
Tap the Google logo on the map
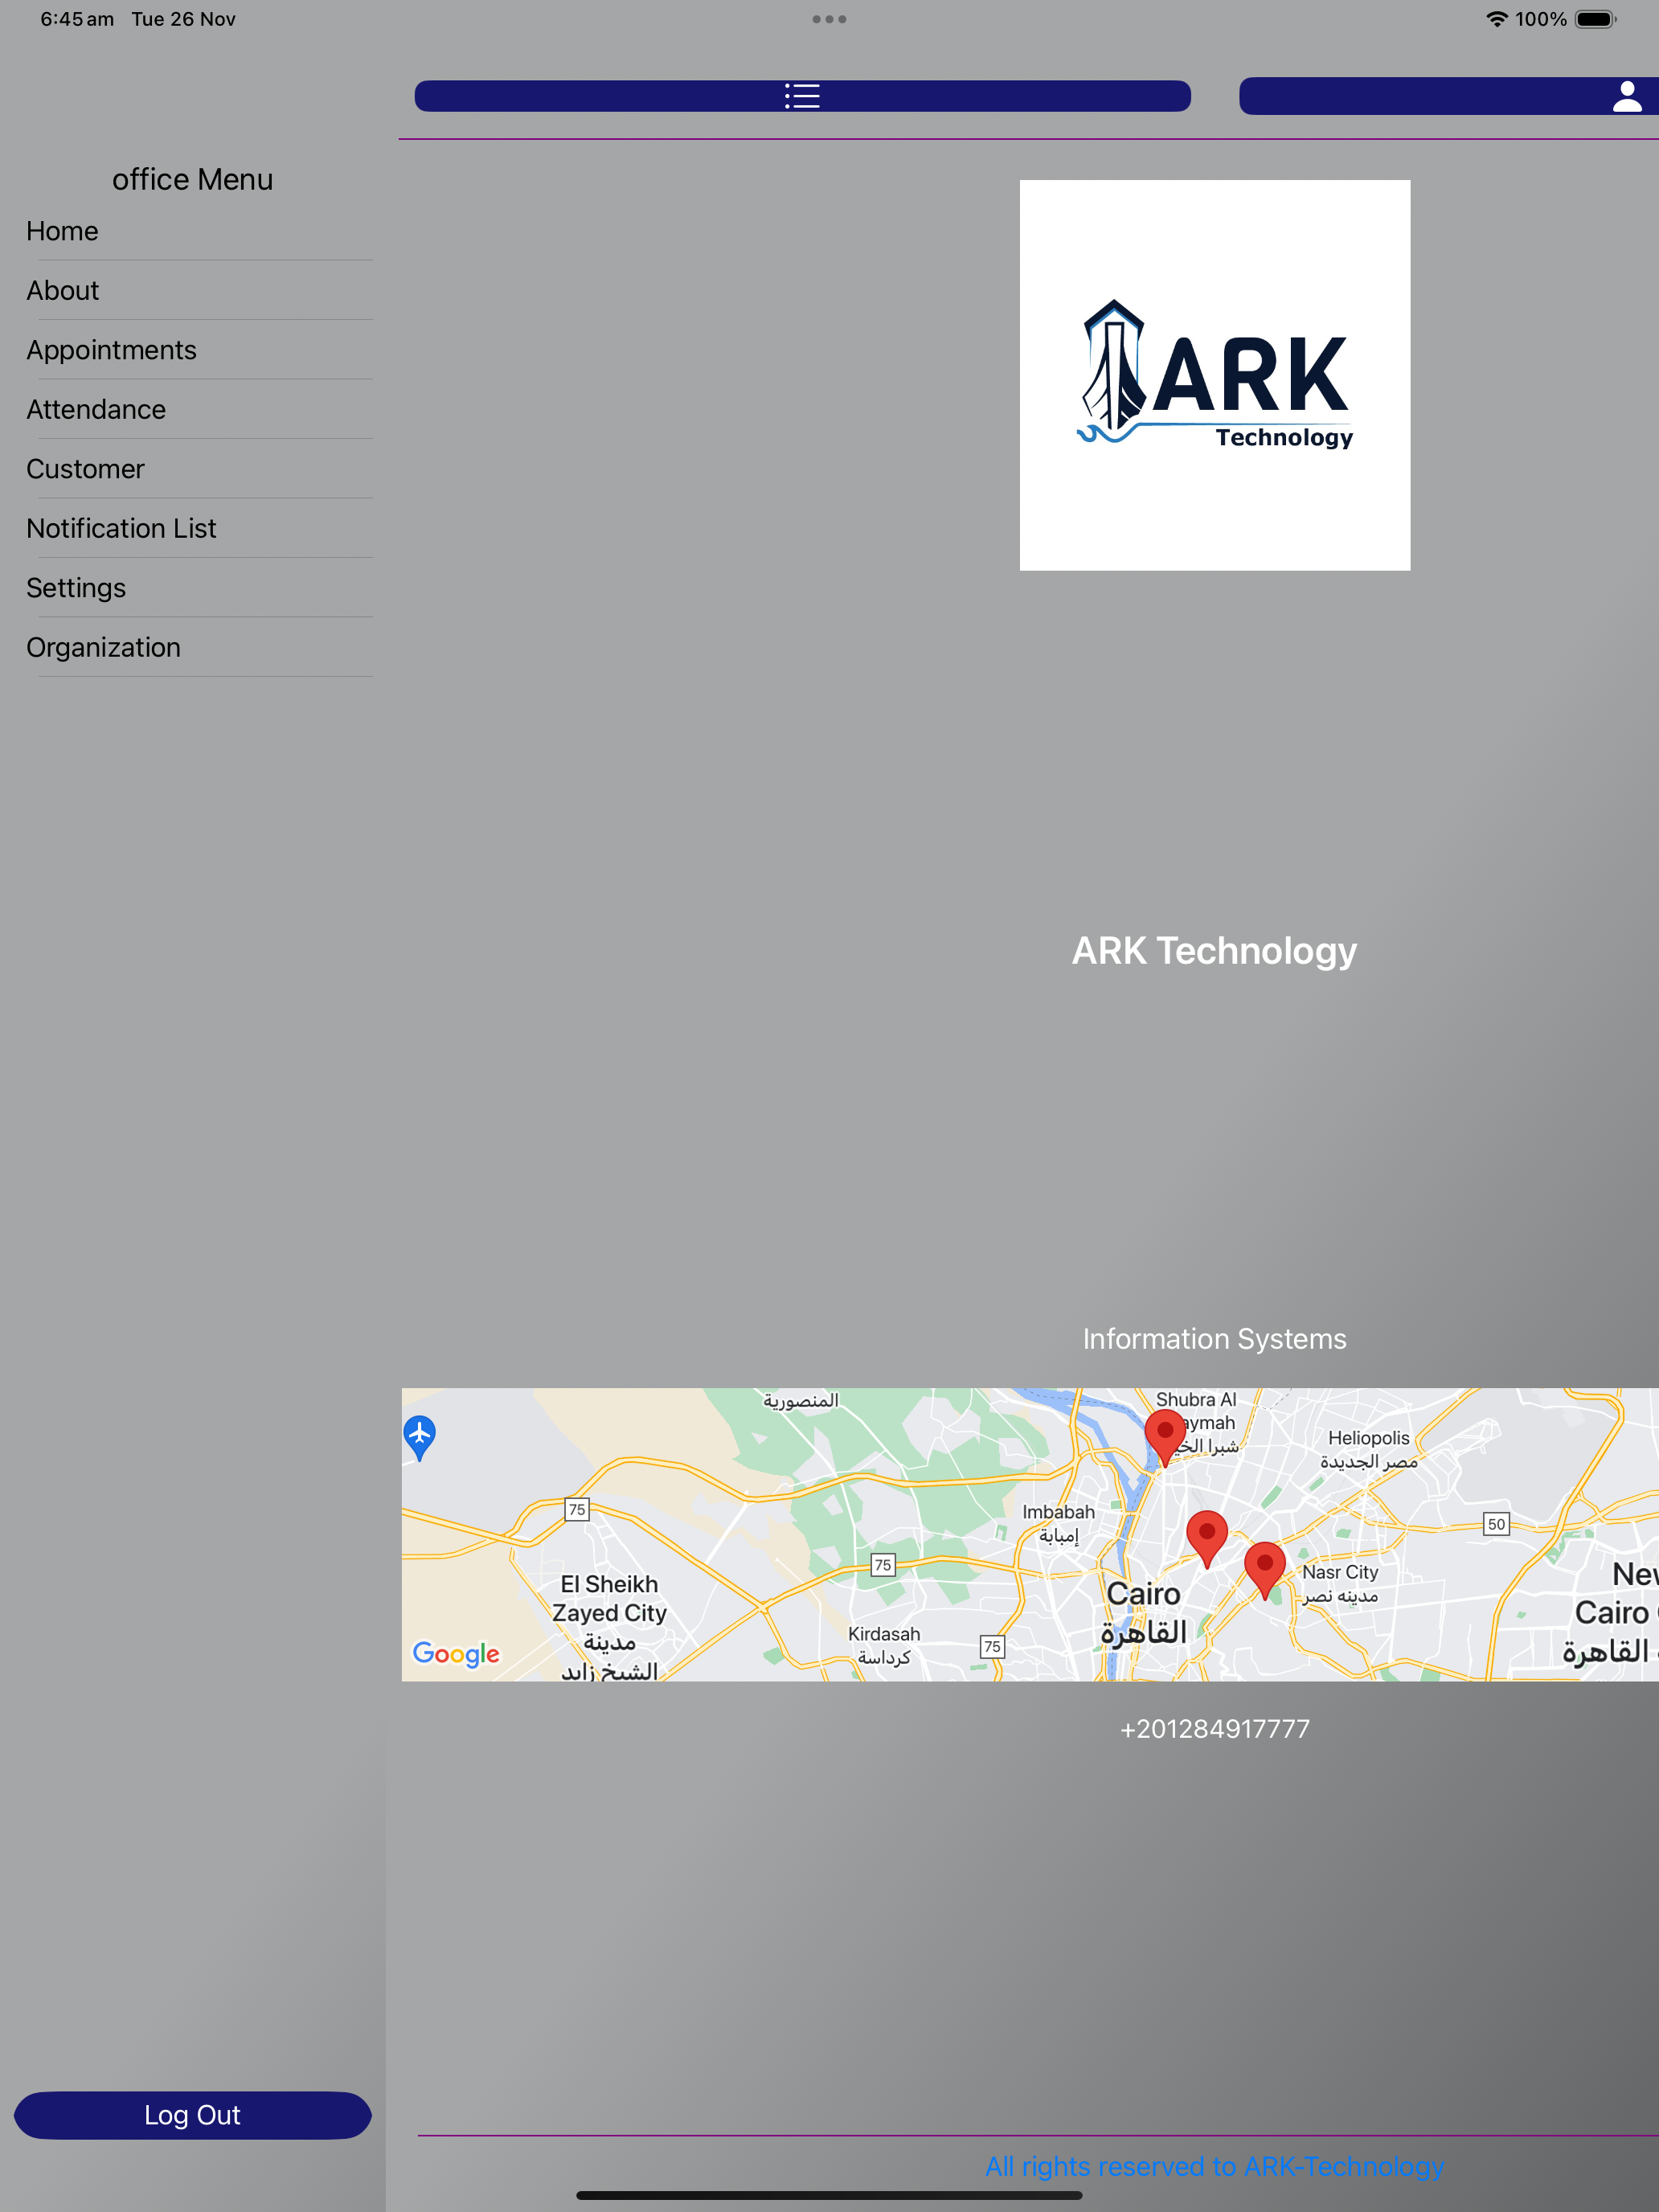coord(456,1653)
